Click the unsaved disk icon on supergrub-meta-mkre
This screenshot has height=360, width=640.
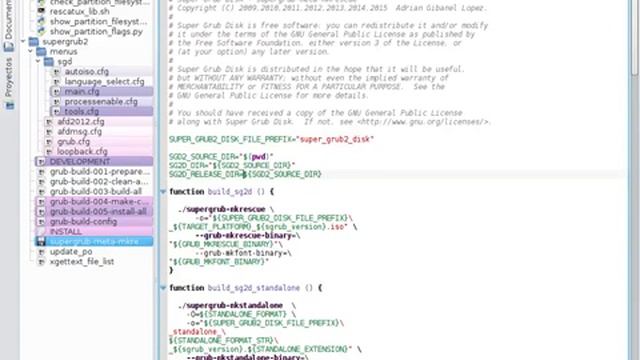coord(41,242)
